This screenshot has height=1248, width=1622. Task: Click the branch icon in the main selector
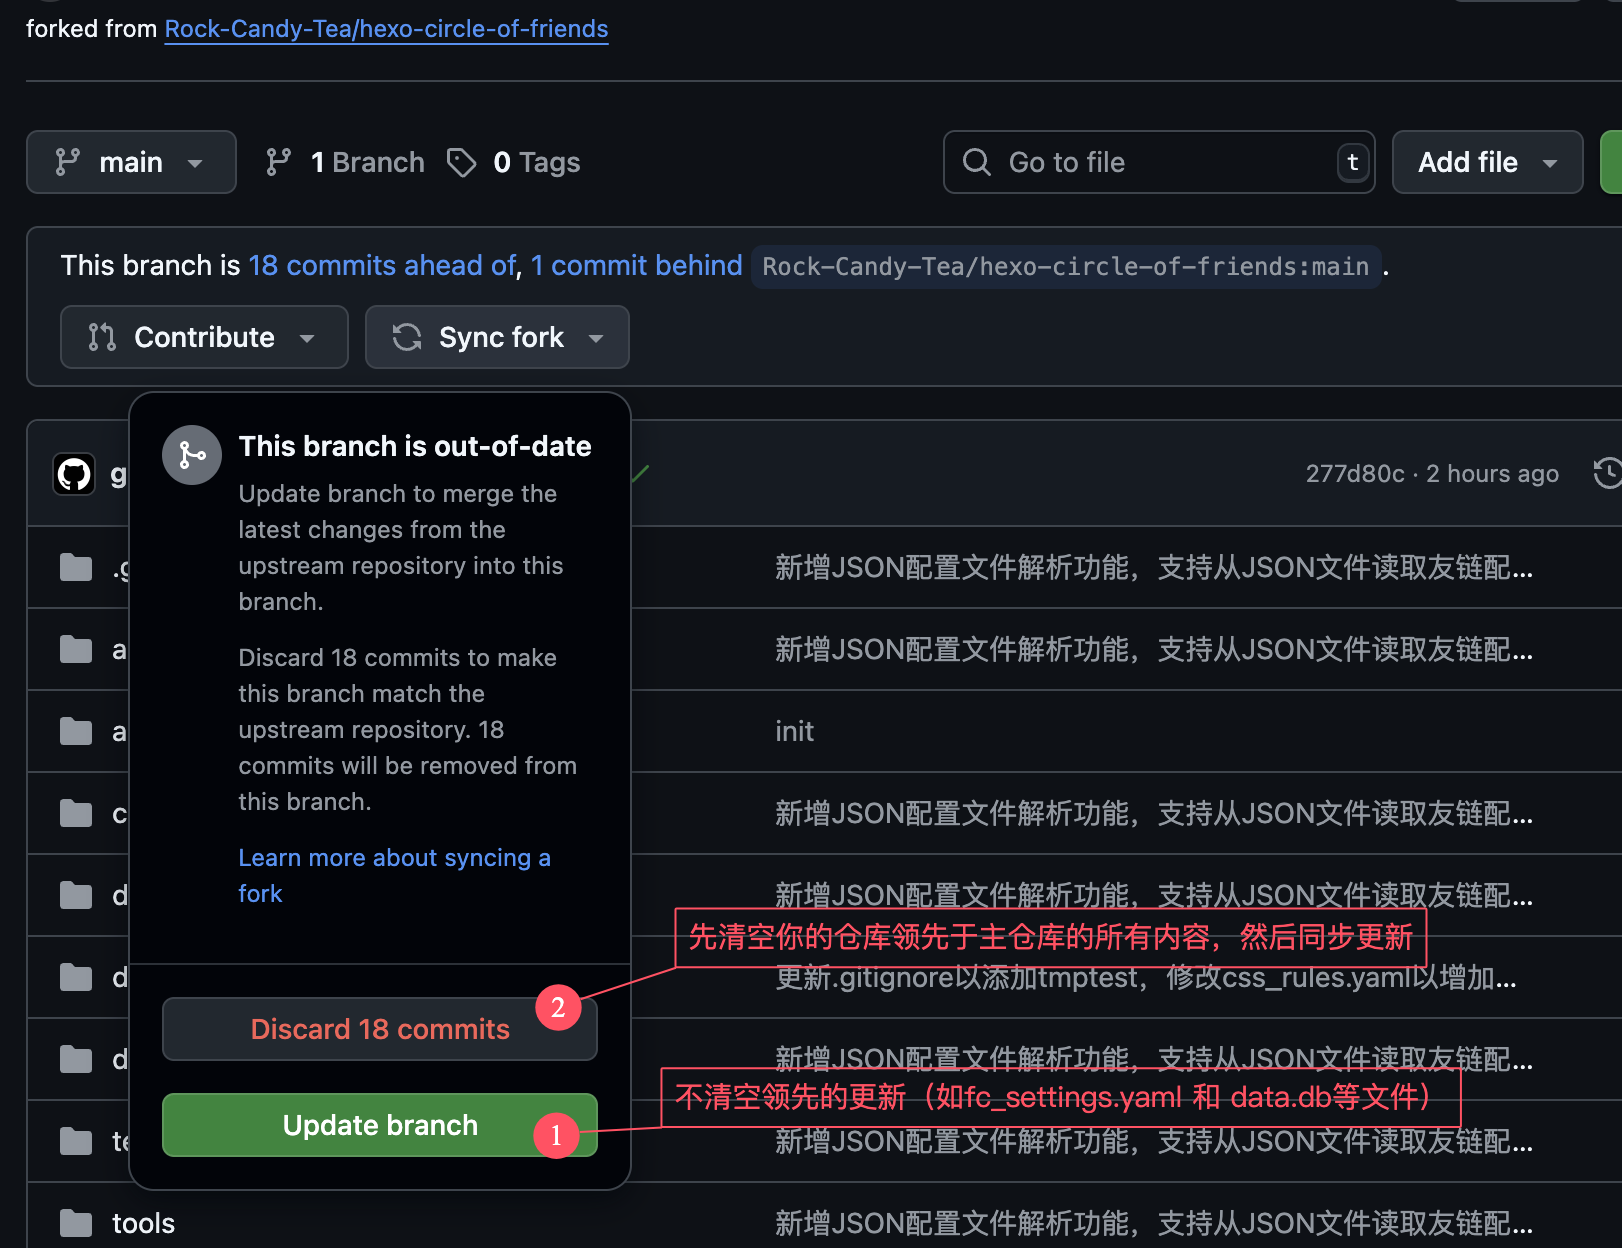click(67, 162)
